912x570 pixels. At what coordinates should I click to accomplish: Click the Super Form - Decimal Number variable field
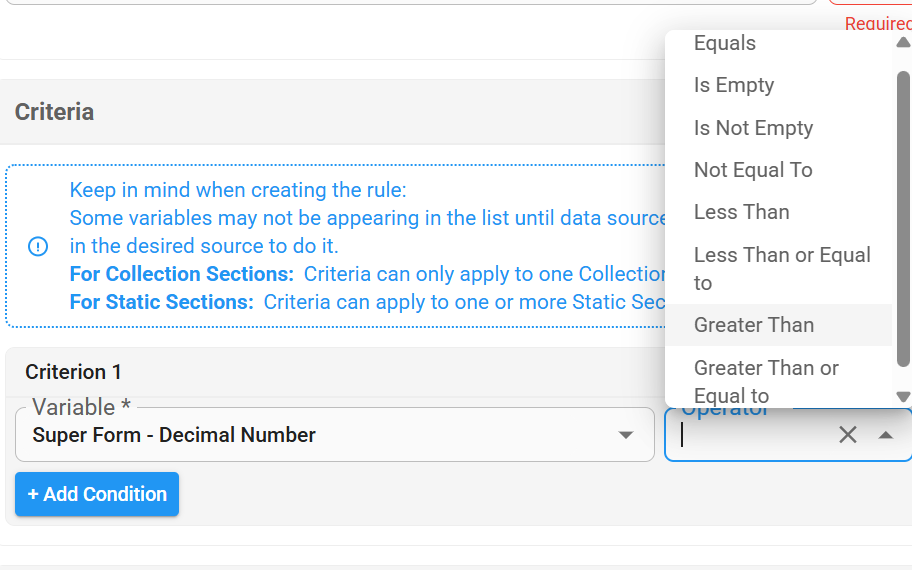coord(334,434)
